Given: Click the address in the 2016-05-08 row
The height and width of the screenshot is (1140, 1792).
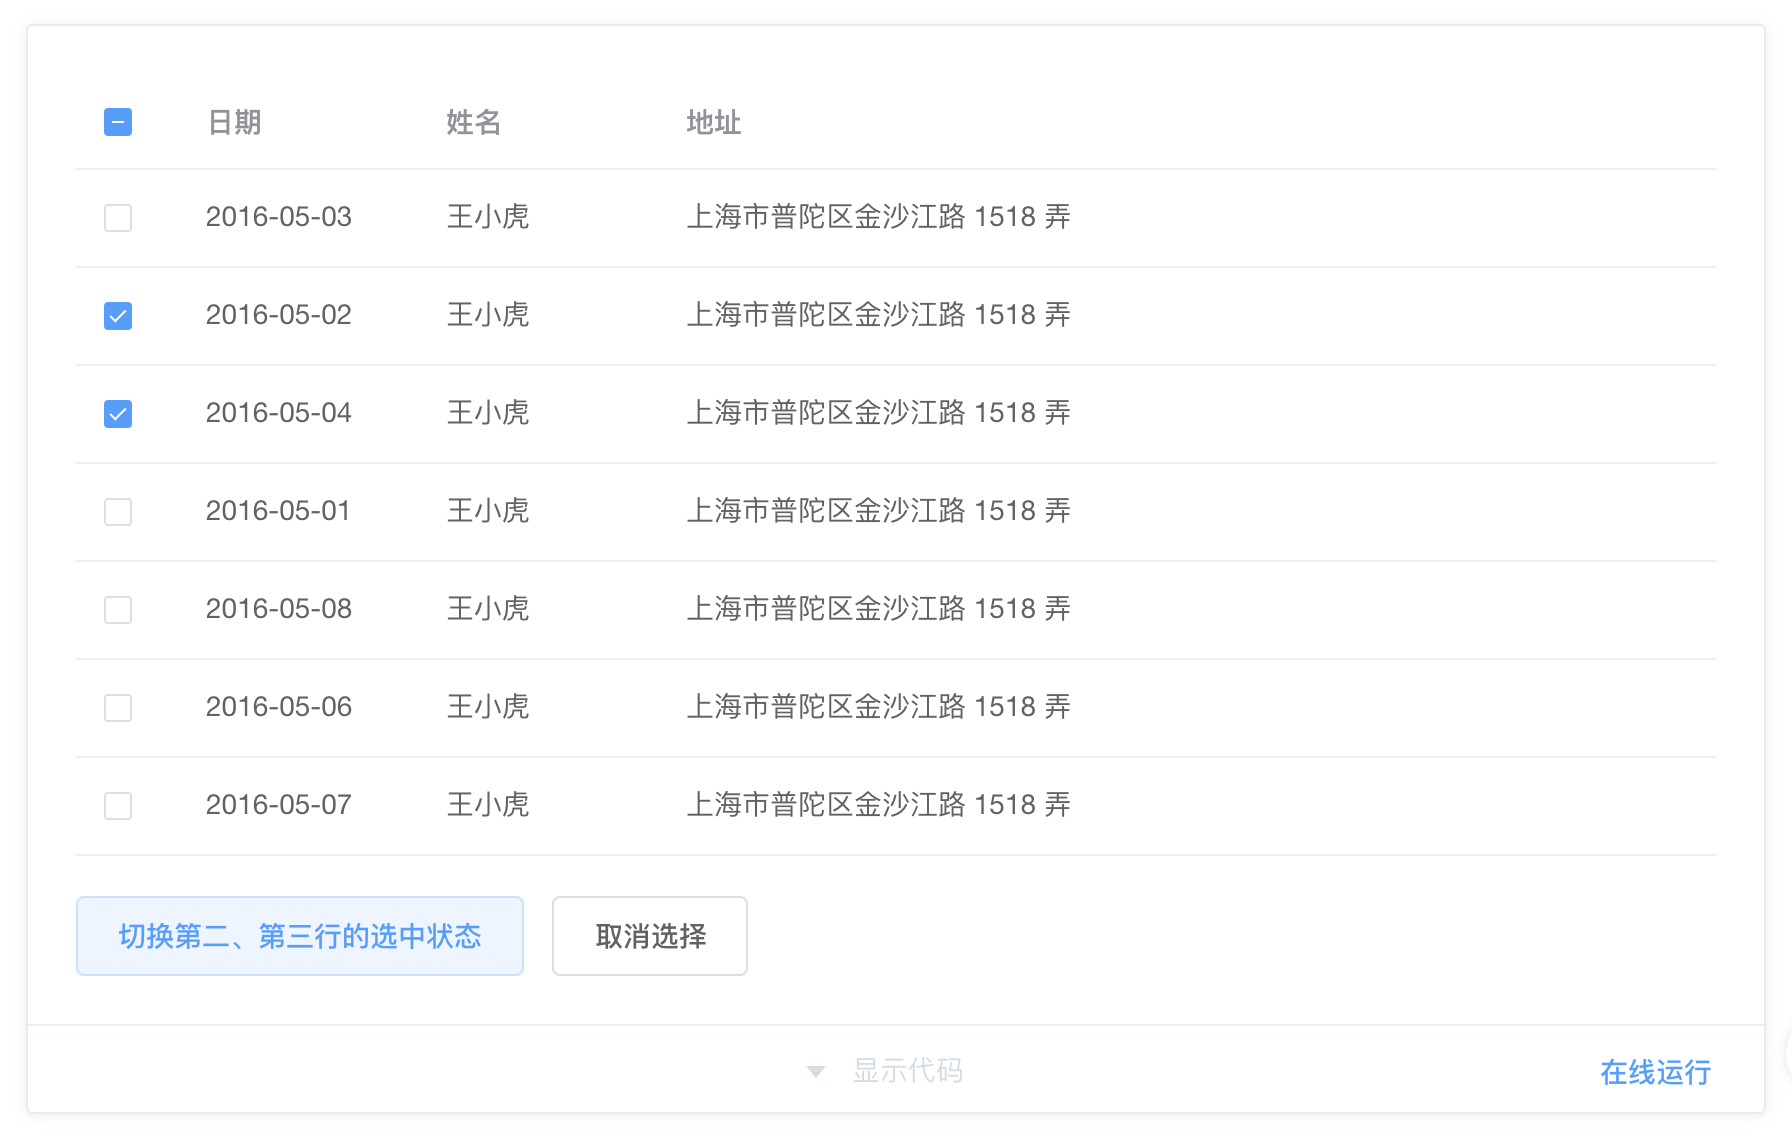Looking at the screenshot, I should coord(879,609).
